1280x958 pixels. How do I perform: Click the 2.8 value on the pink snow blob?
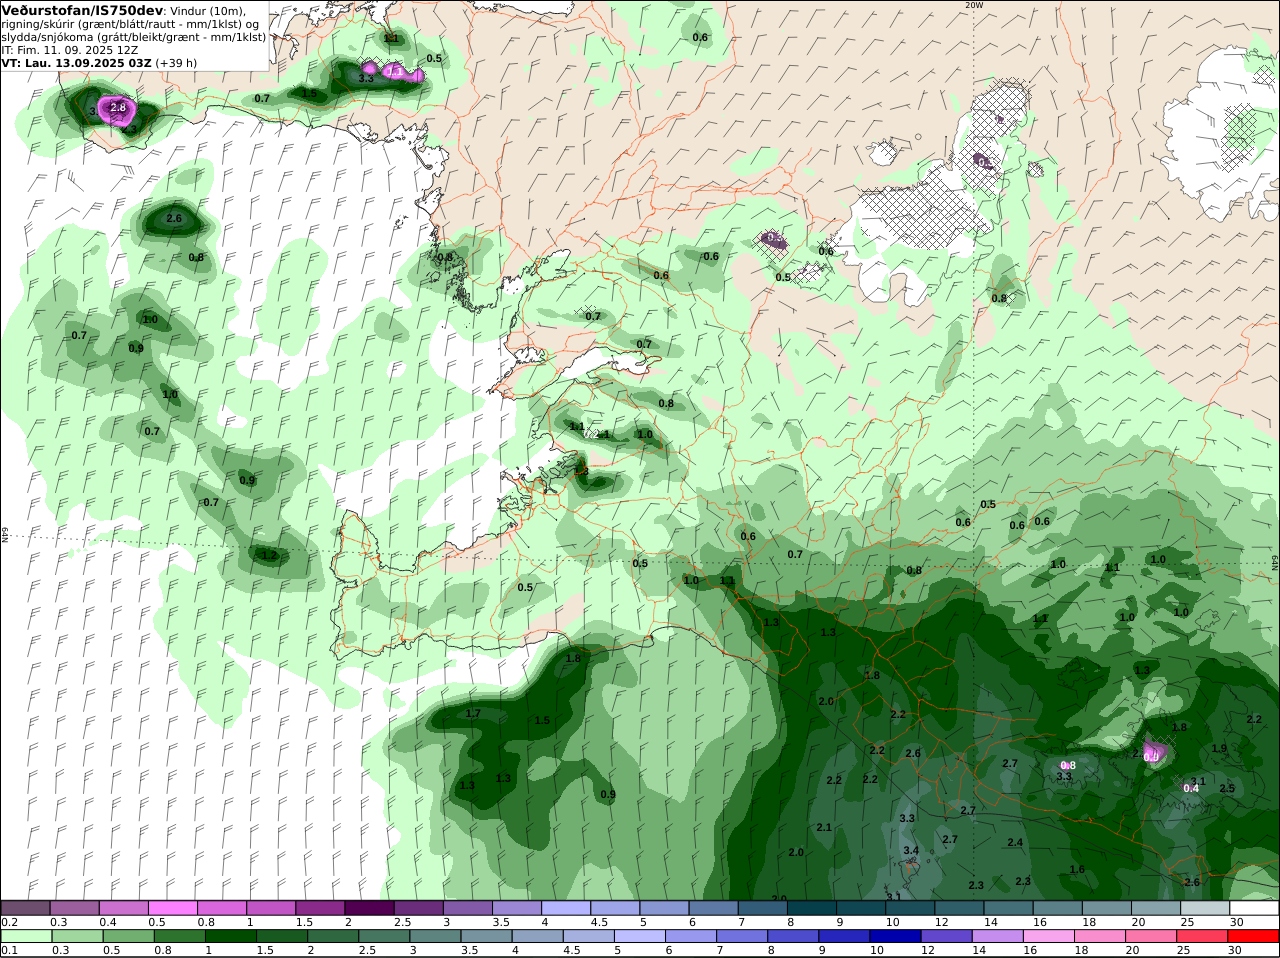pos(118,107)
